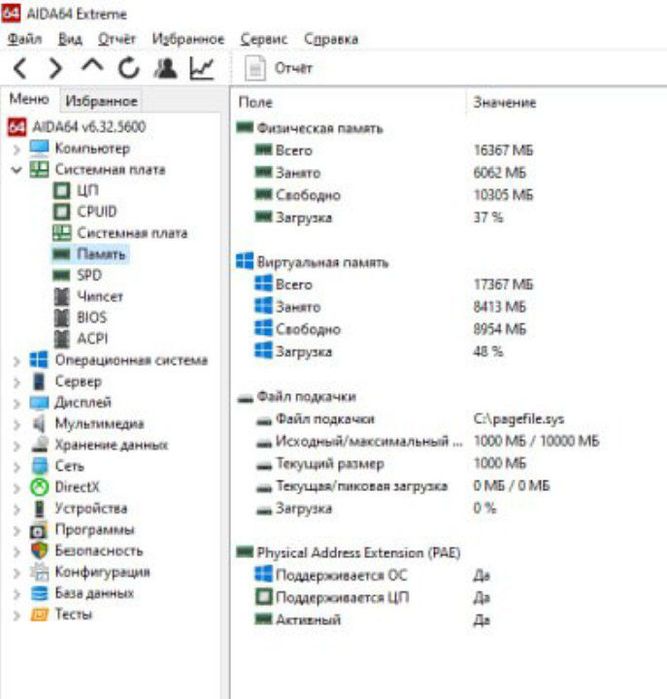Expand the Сервер node
The image size is (667, 699).
coord(16,382)
